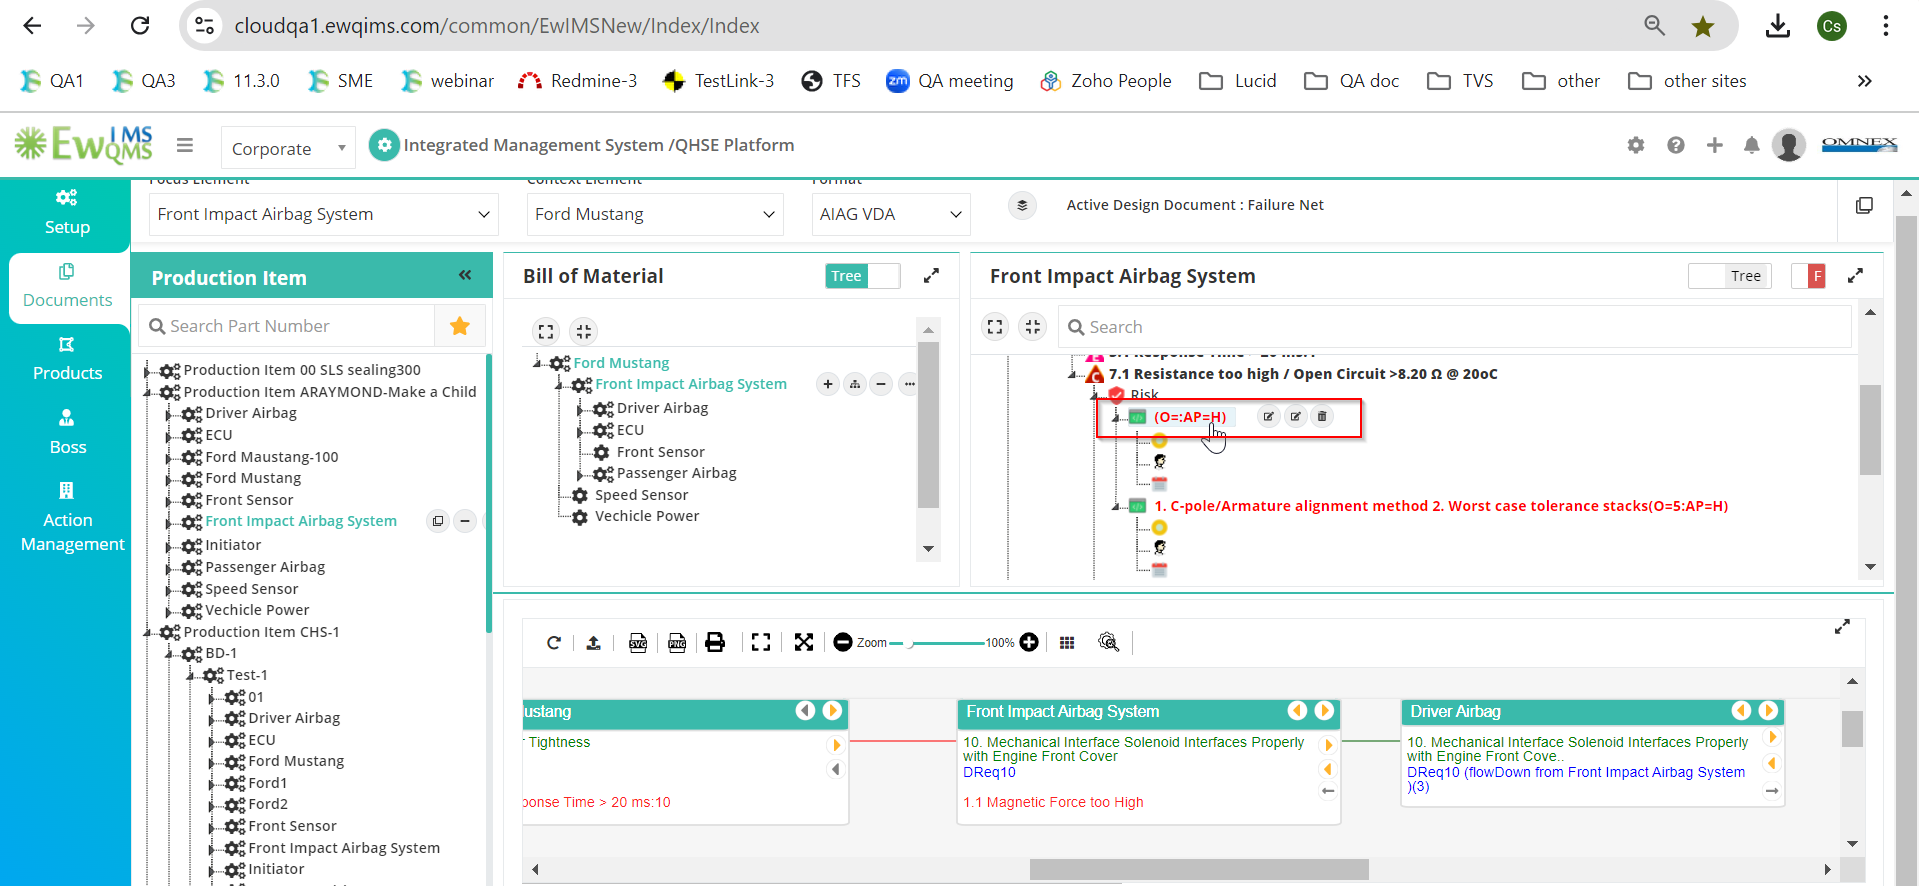Click first edit icon on the (O=:AP=H) row
Screen dimensions: 1919x886
click(1269, 417)
